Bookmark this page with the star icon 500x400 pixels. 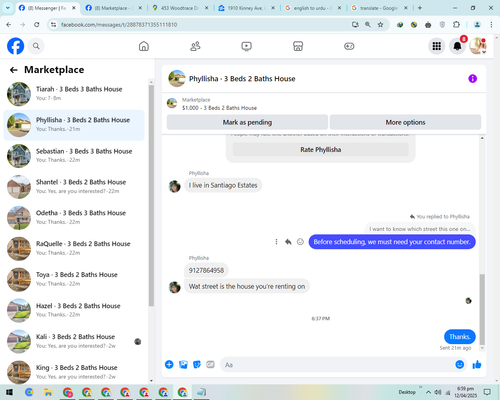pos(380,24)
